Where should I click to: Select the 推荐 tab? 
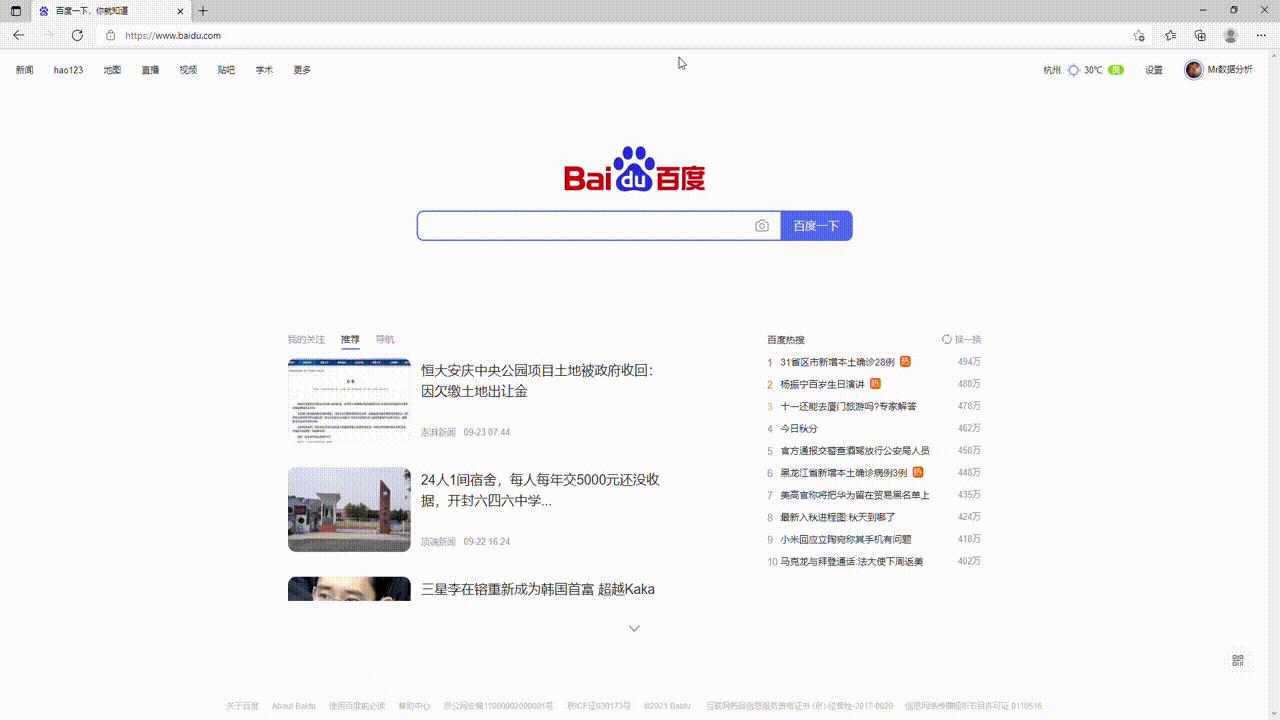350,340
